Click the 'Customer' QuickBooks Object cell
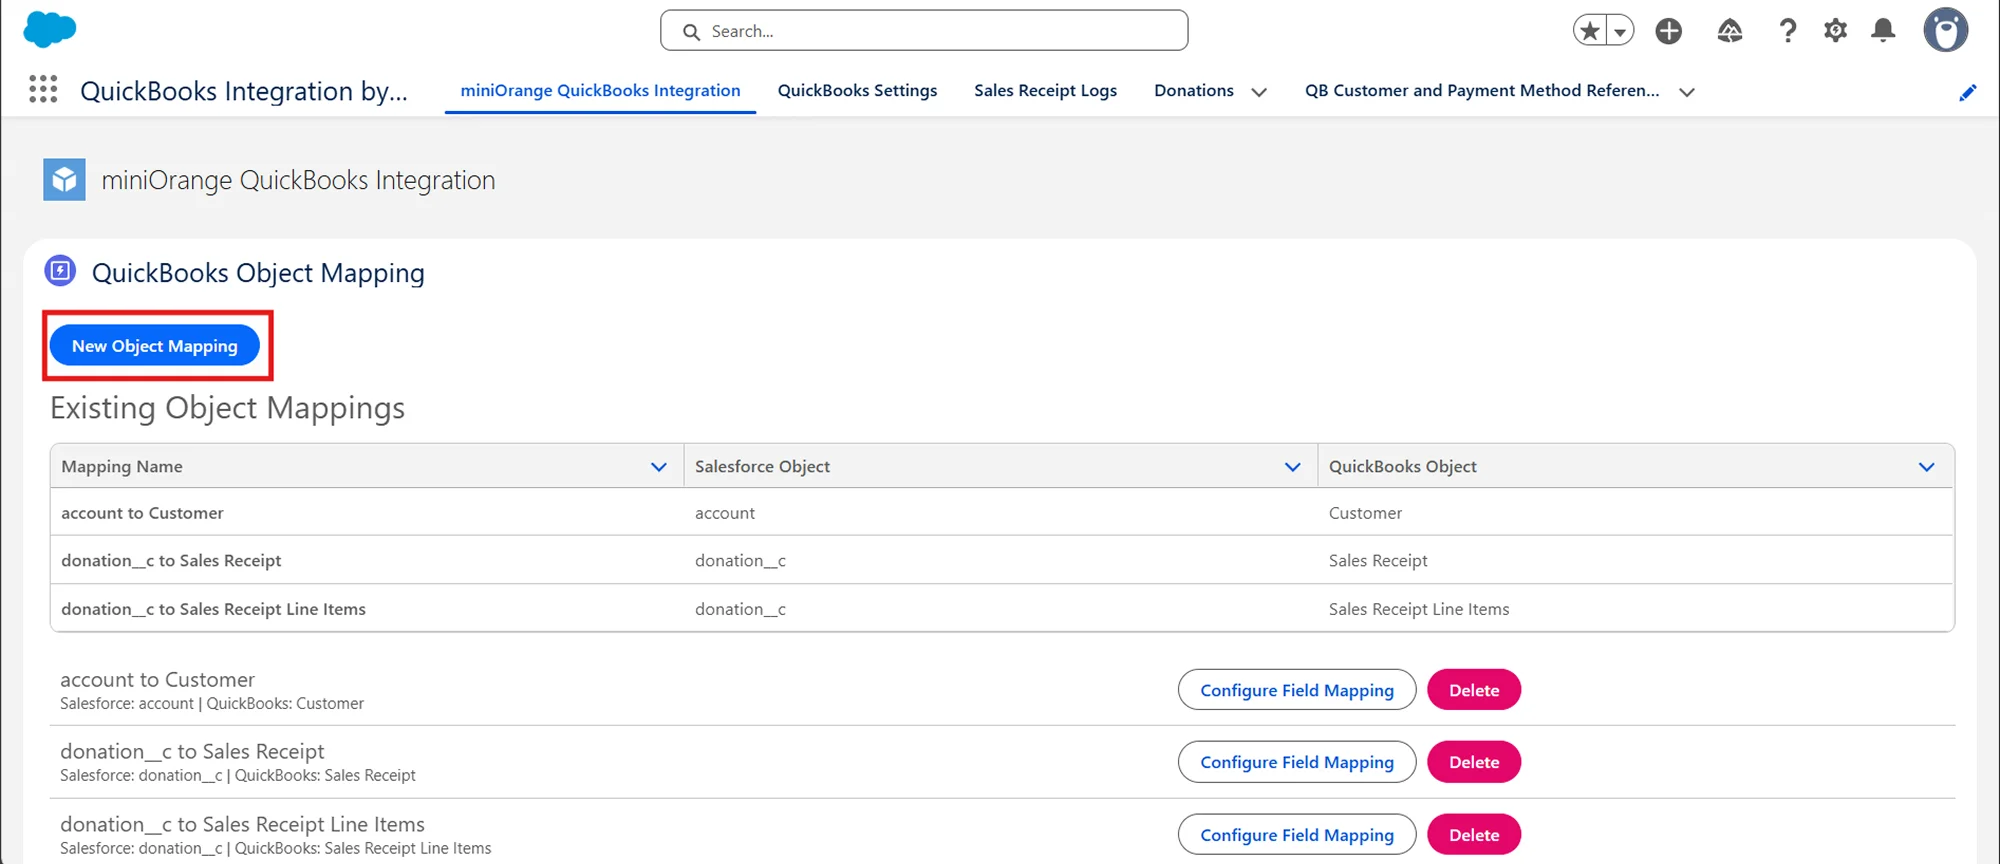The height and width of the screenshot is (865, 2000). pyautogui.click(x=1365, y=513)
